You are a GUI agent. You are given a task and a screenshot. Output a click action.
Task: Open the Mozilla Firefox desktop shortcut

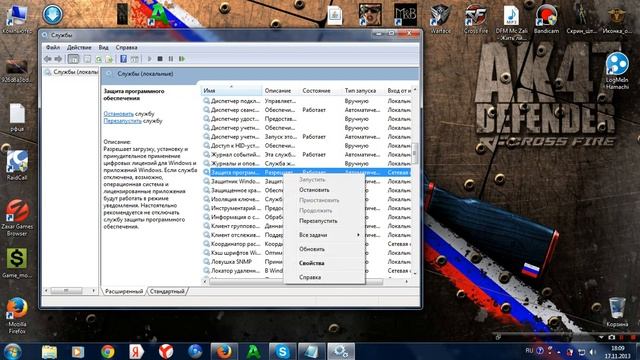(17, 316)
